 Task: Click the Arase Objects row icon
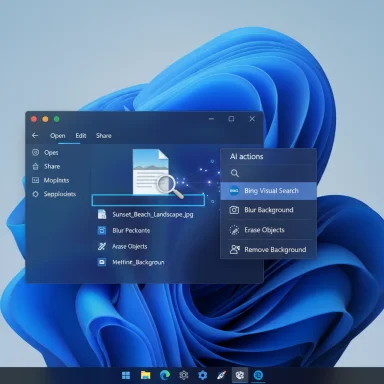tap(102, 246)
